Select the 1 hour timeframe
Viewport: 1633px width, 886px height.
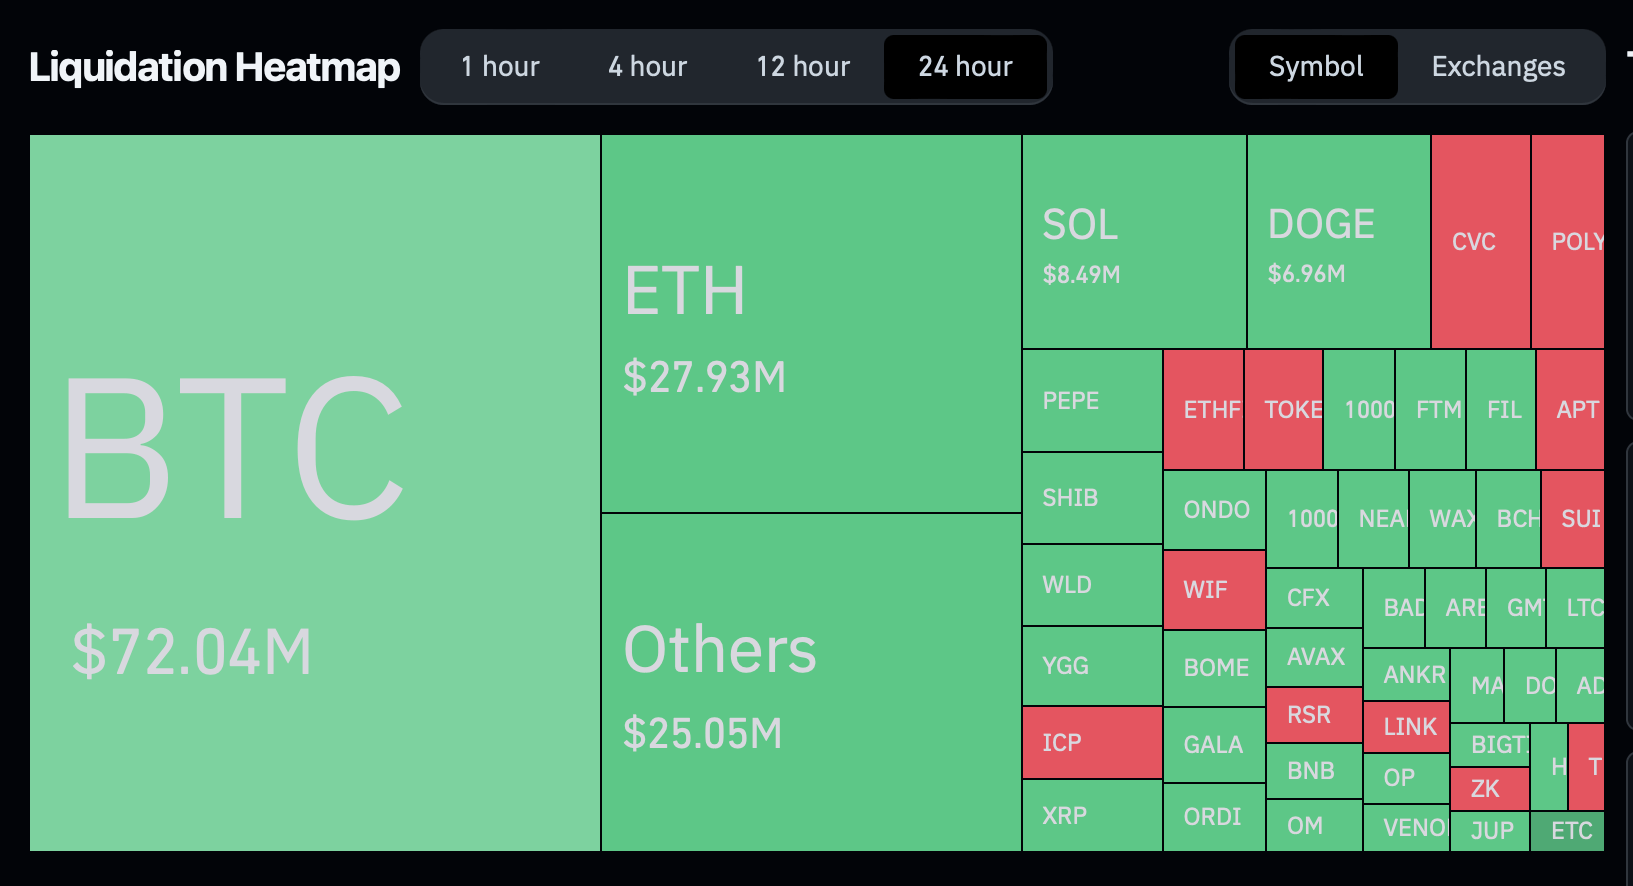500,67
